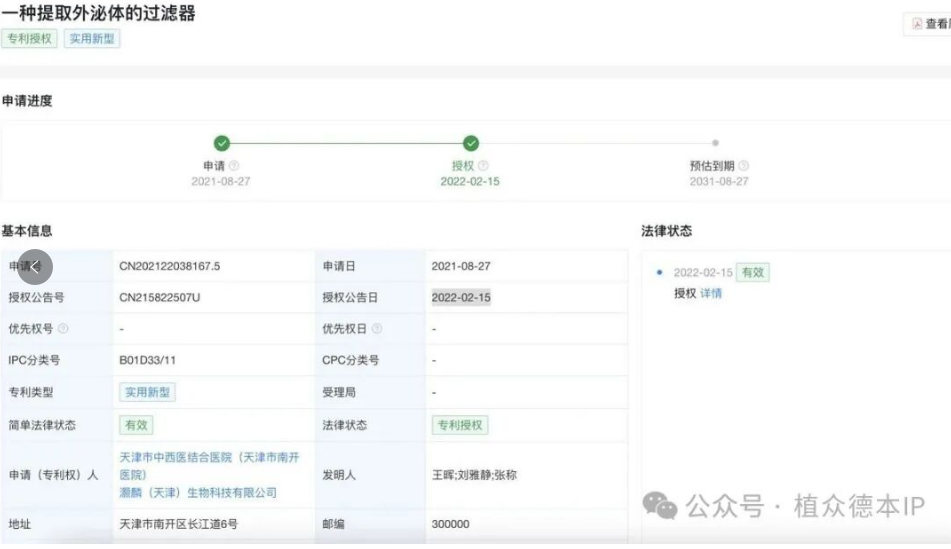Click the PDF view icon at top right
951x549 pixels.
tap(918, 23)
